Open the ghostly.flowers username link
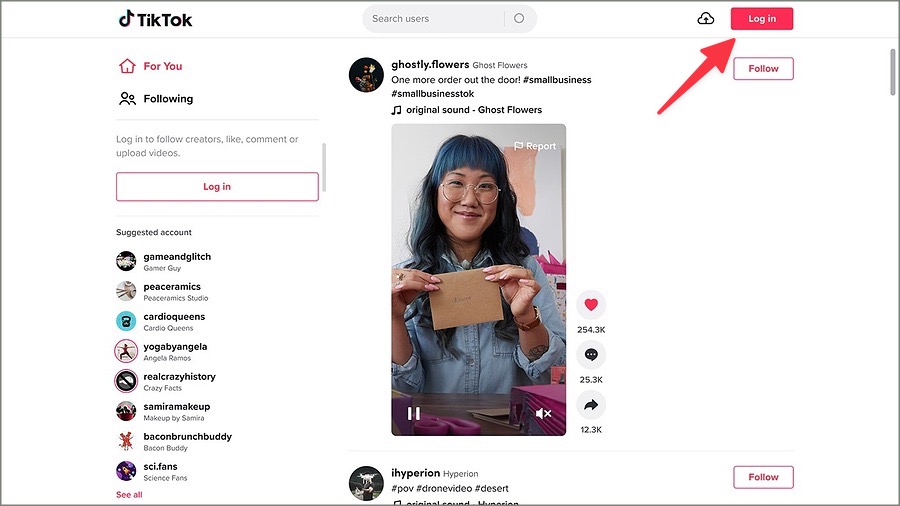The image size is (900, 506). point(430,65)
